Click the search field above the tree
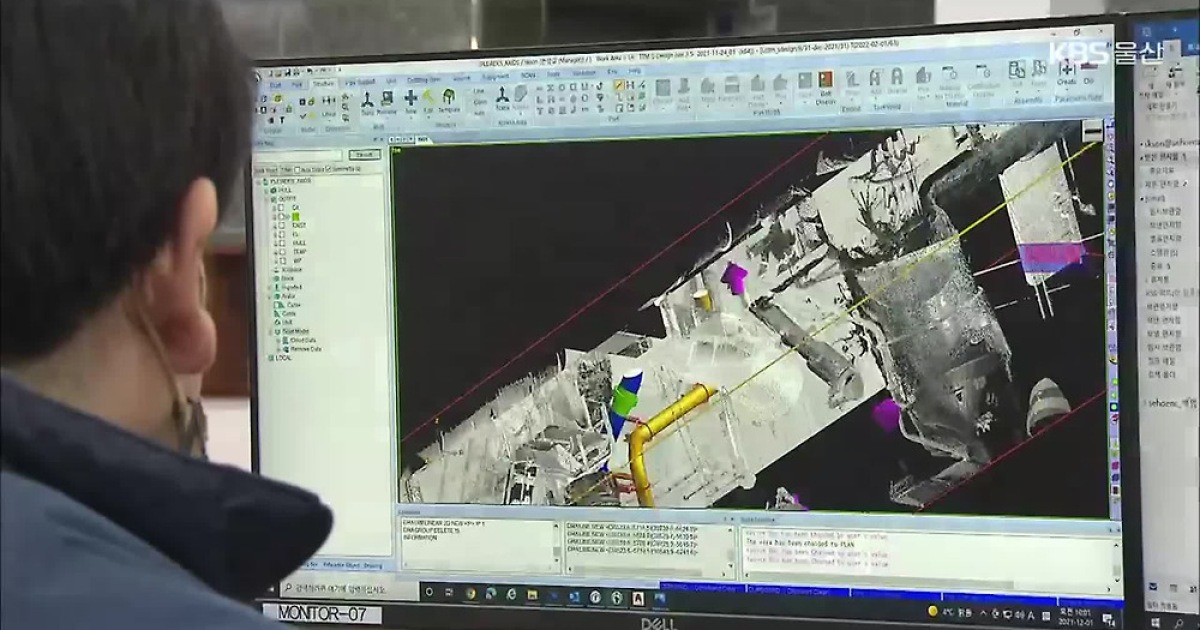 299,155
